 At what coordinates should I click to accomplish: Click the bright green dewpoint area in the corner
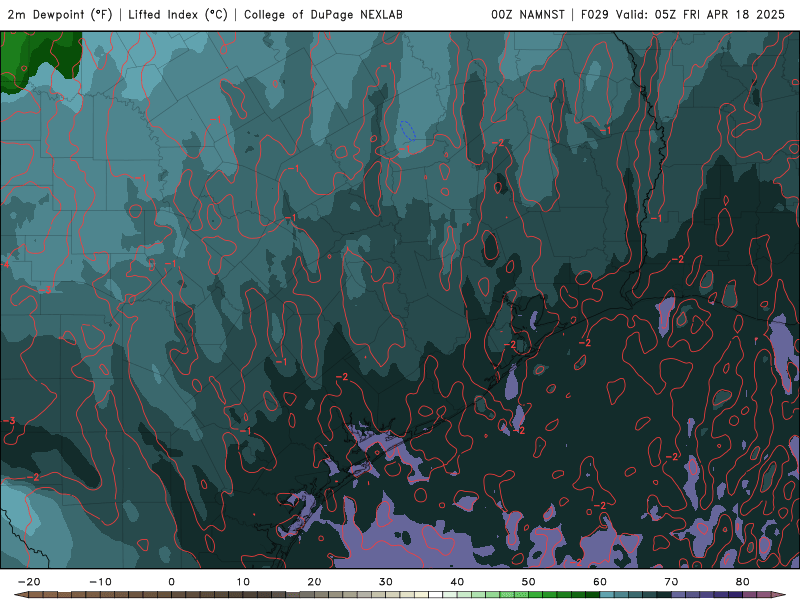click(x=13, y=60)
